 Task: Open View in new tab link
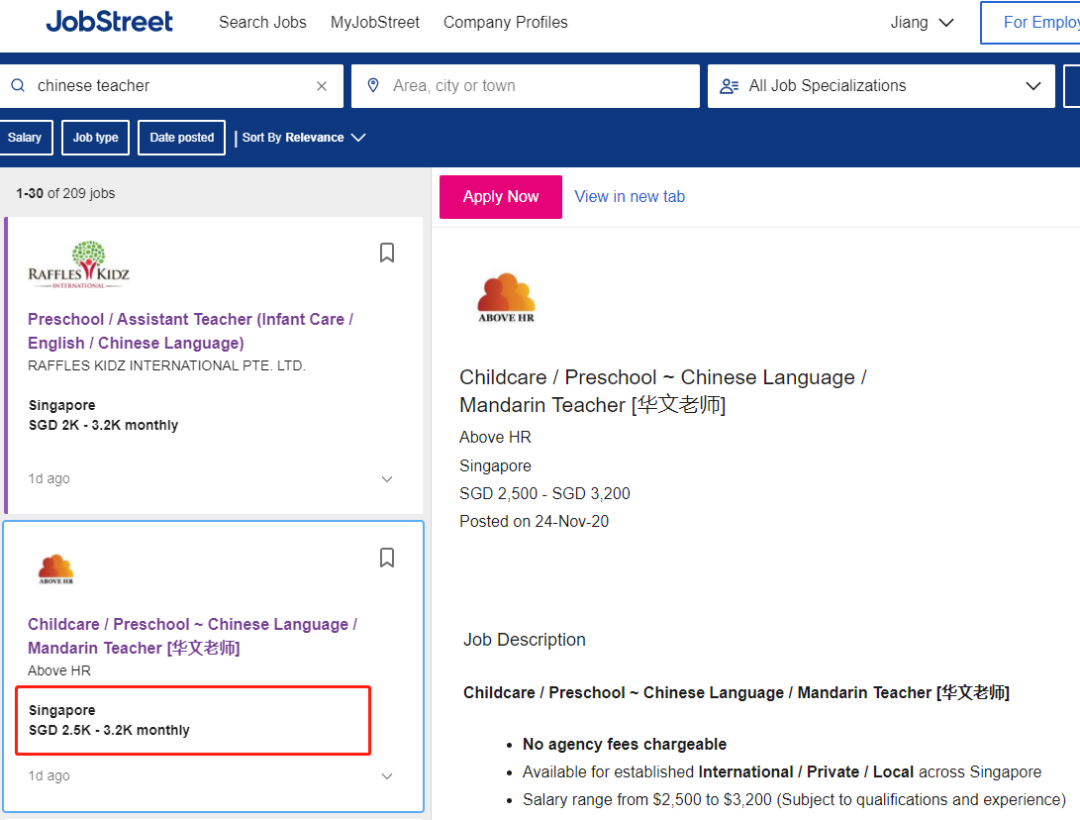click(x=630, y=197)
